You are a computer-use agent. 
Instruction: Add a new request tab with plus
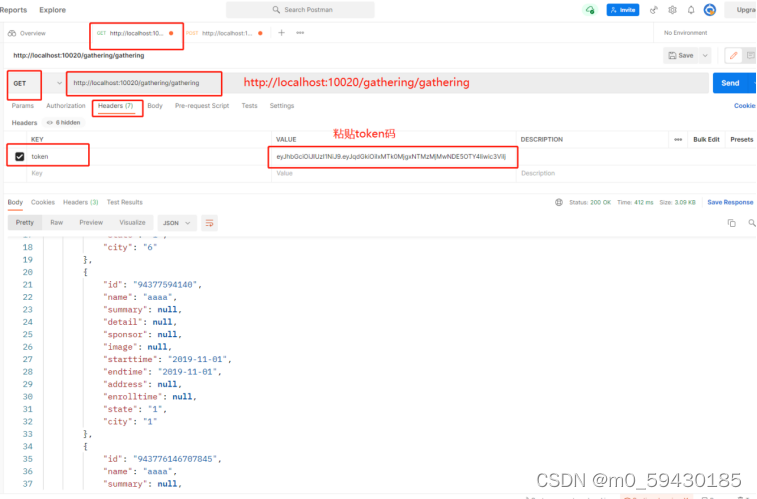(281, 33)
